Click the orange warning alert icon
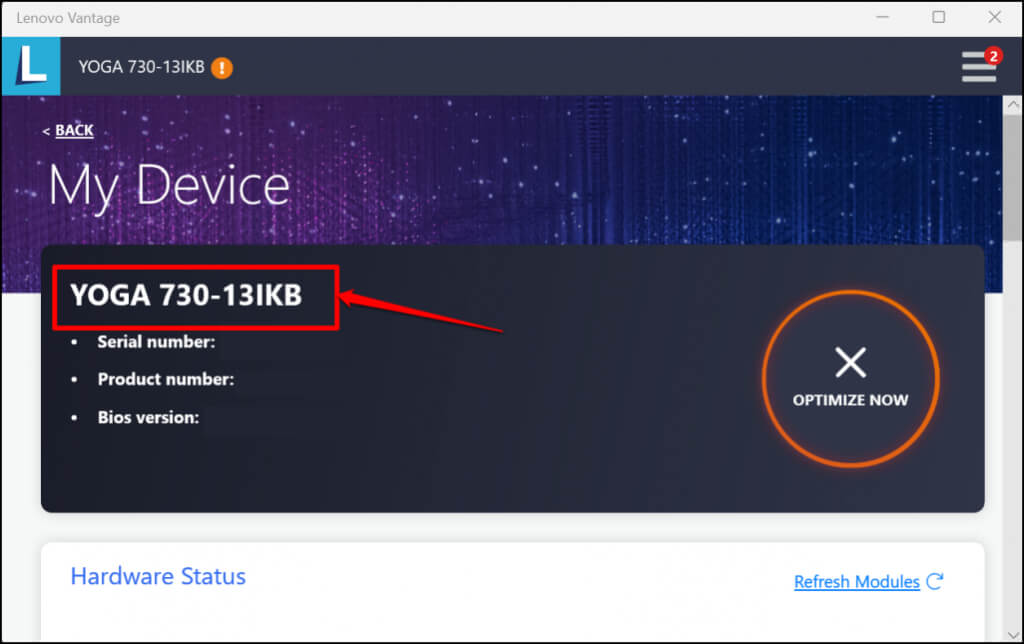The image size is (1024, 644). point(222,68)
